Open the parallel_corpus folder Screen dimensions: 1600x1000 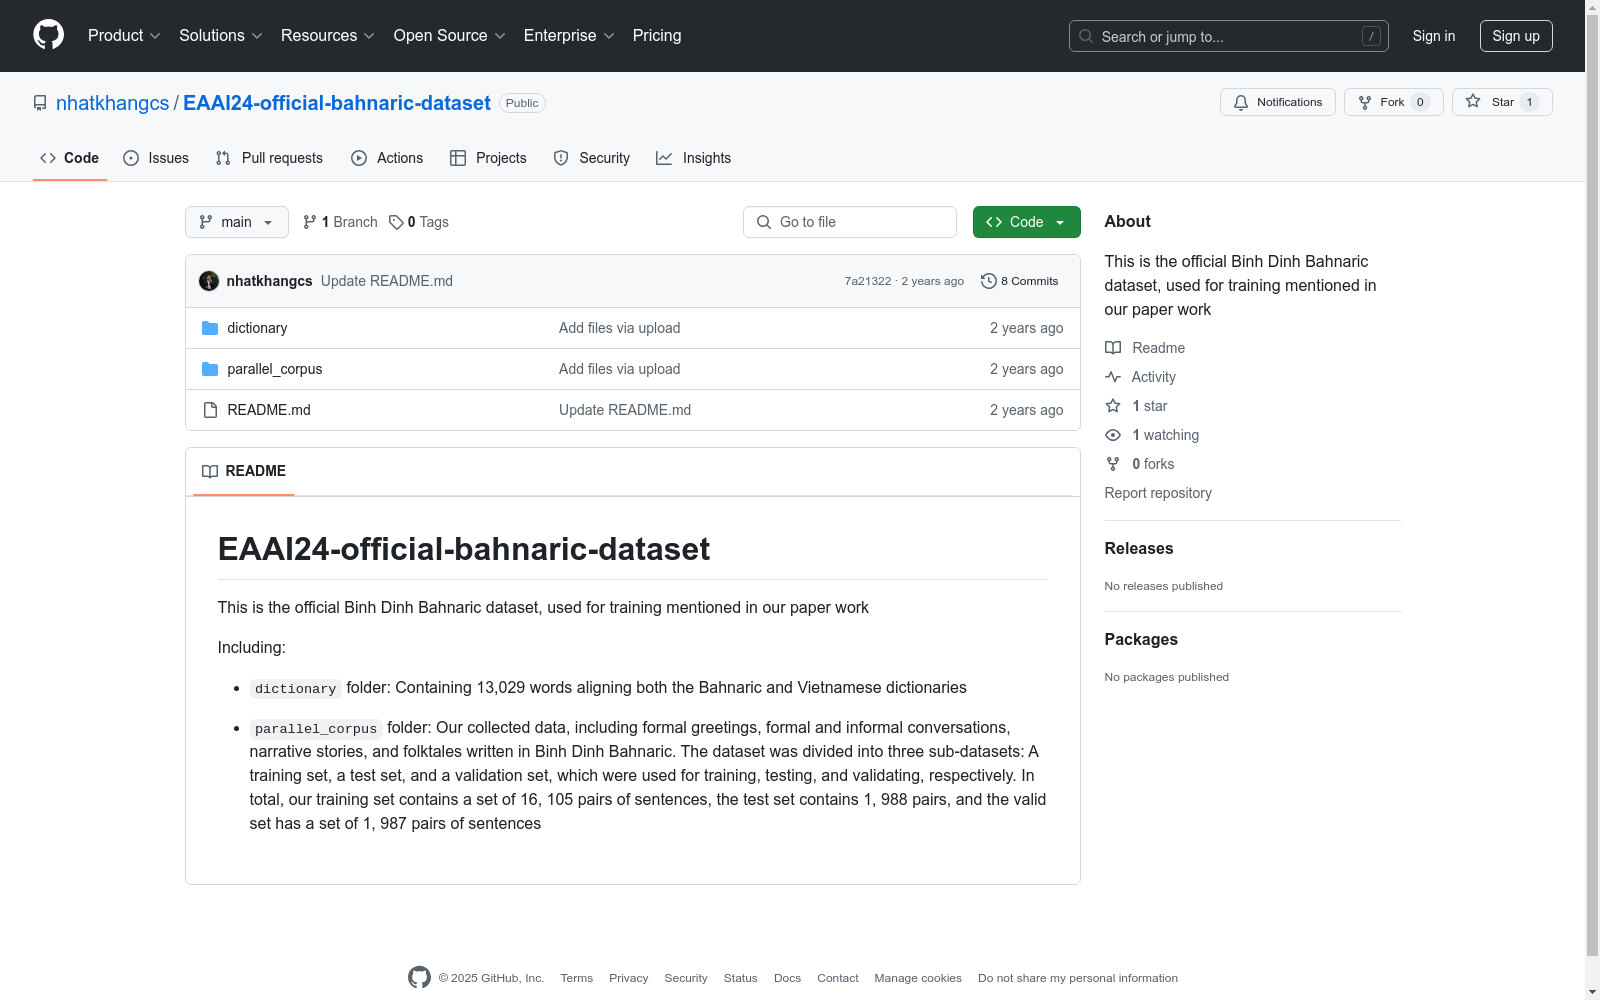point(275,369)
